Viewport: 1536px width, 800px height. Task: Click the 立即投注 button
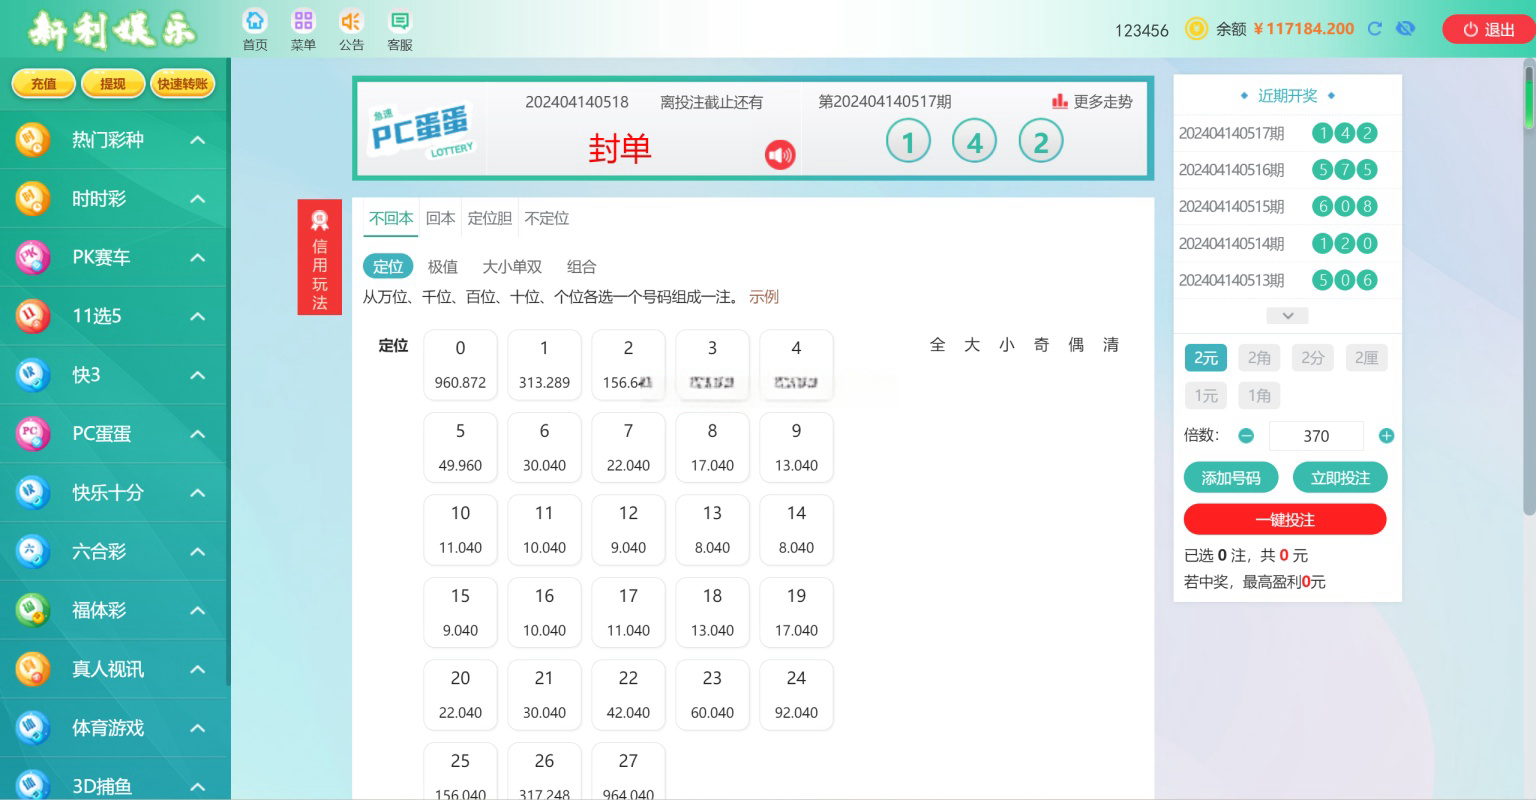pos(1339,478)
